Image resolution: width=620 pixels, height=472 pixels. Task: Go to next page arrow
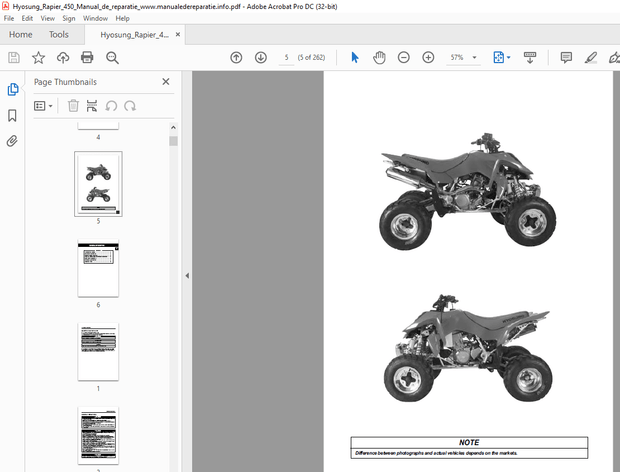[261, 58]
